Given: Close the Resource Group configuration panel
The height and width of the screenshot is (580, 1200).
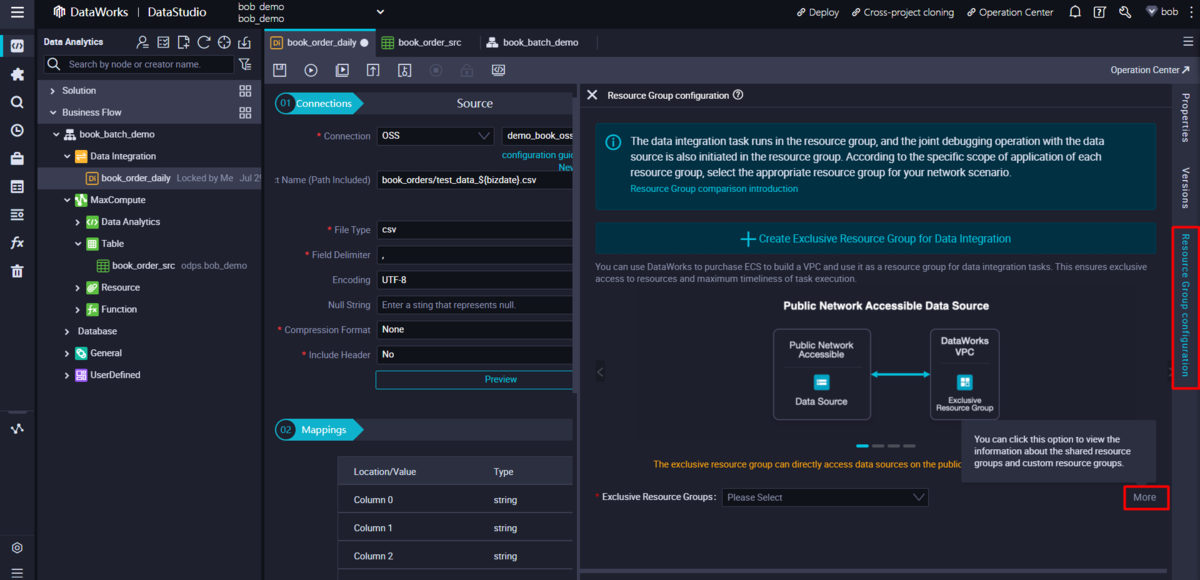Looking at the screenshot, I should tap(592, 95).
